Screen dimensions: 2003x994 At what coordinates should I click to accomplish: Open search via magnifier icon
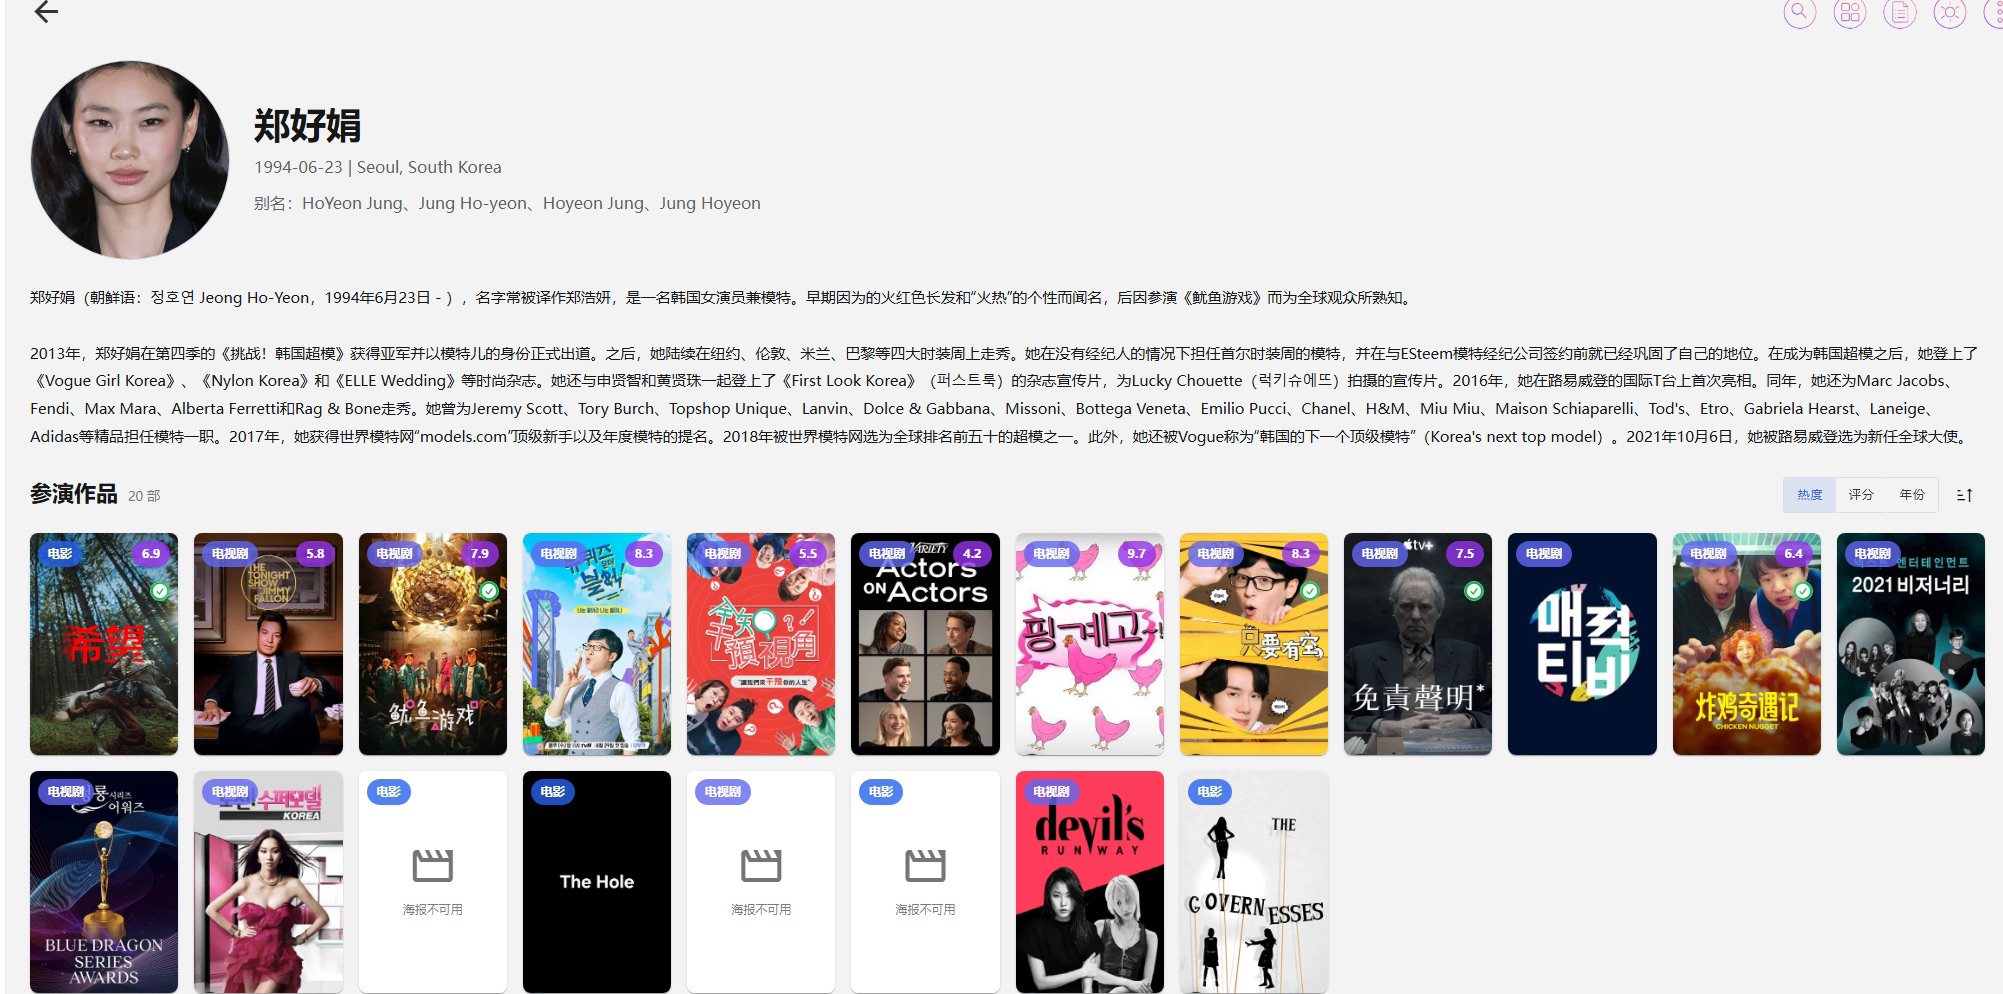tap(1799, 13)
